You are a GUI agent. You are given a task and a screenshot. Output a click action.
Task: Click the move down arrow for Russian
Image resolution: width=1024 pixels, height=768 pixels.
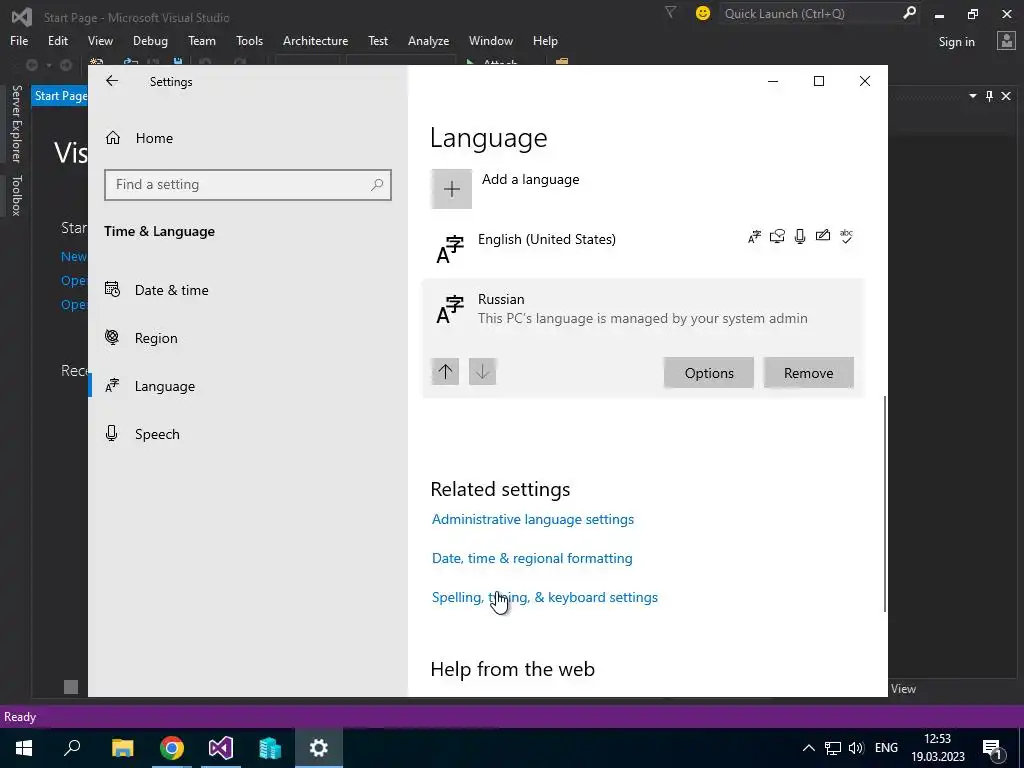(x=483, y=372)
